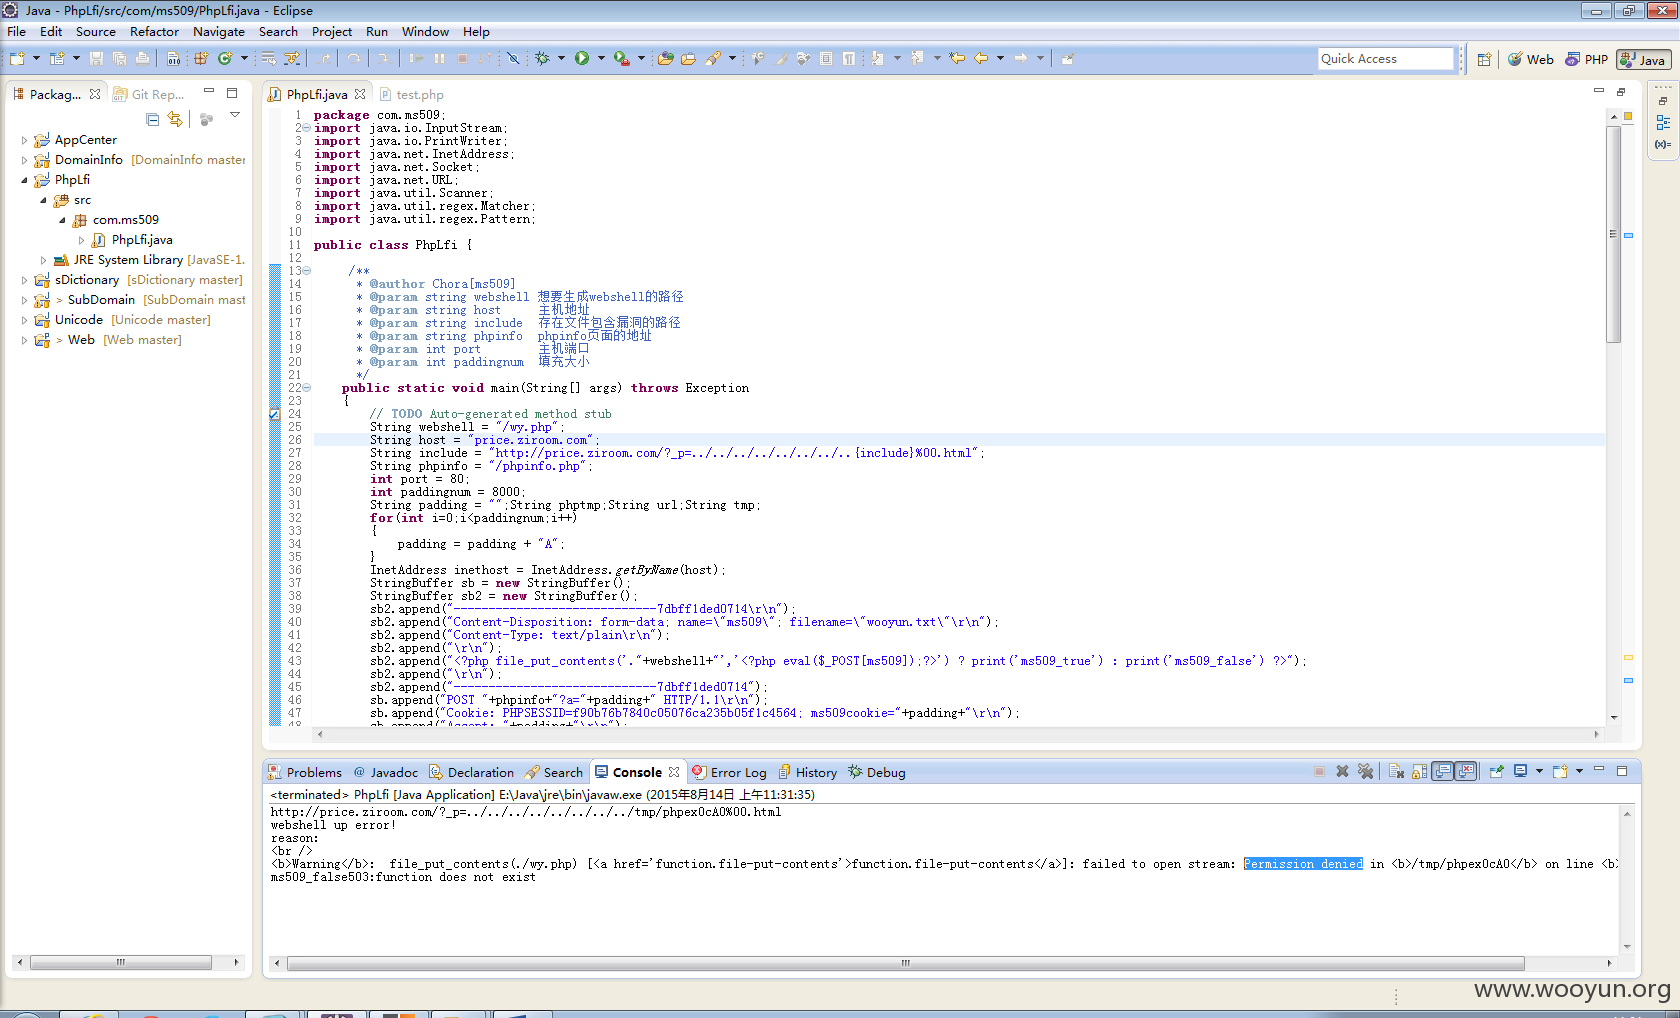1680x1018 pixels.
Task: Switch to the test.php editor tab
Action: pyautogui.click(x=411, y=95)
